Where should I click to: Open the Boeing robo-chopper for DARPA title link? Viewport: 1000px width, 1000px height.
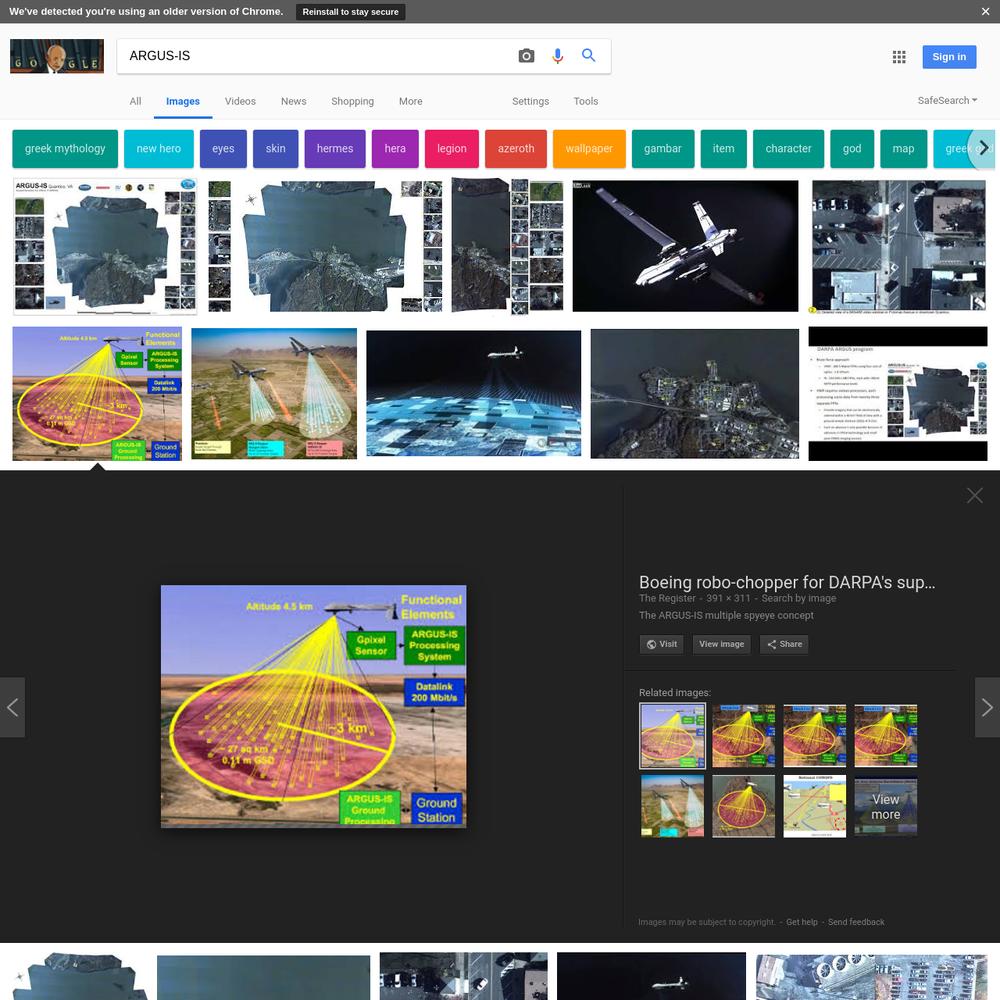[787, 582]
